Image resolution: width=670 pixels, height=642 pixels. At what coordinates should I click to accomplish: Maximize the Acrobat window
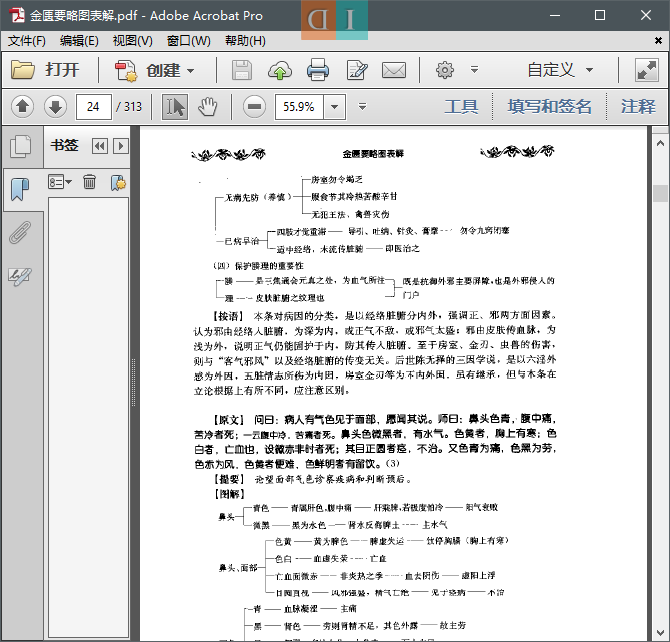tap(600, 15)
